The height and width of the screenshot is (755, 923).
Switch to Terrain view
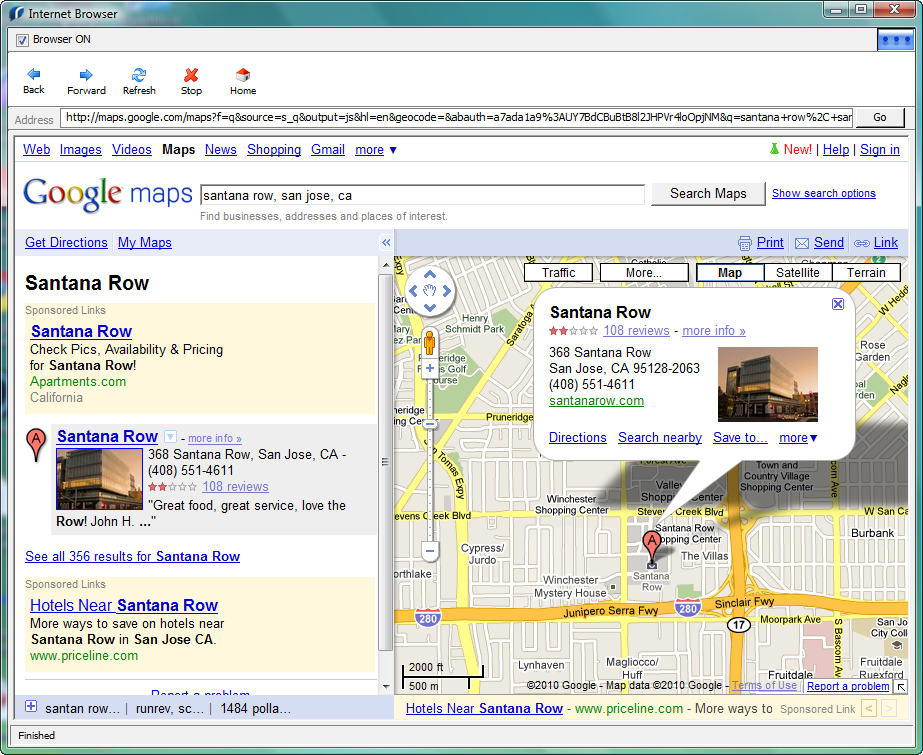(866, 272)
